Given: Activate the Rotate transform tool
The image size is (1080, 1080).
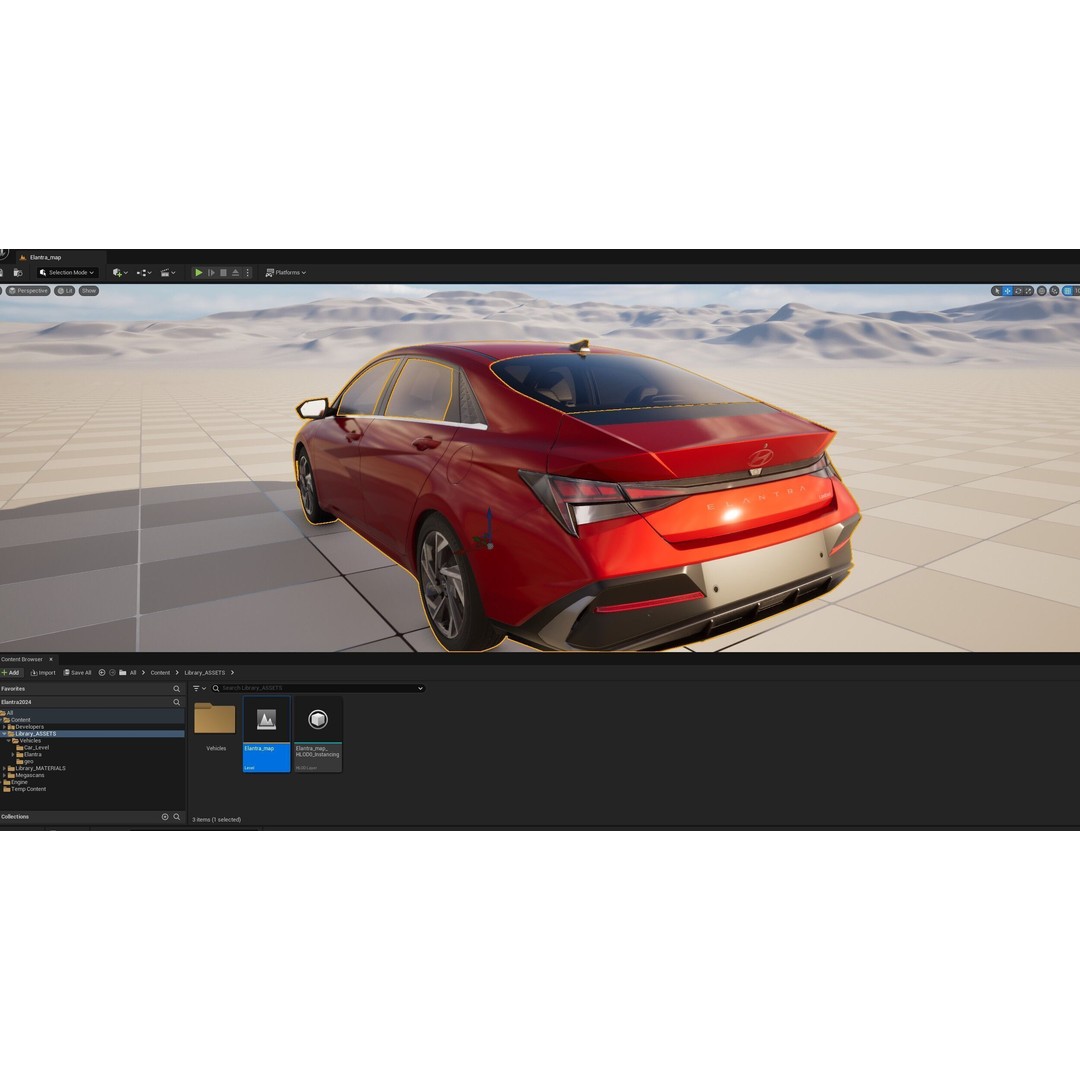Looking at the screenshot, I should 1018,291.
